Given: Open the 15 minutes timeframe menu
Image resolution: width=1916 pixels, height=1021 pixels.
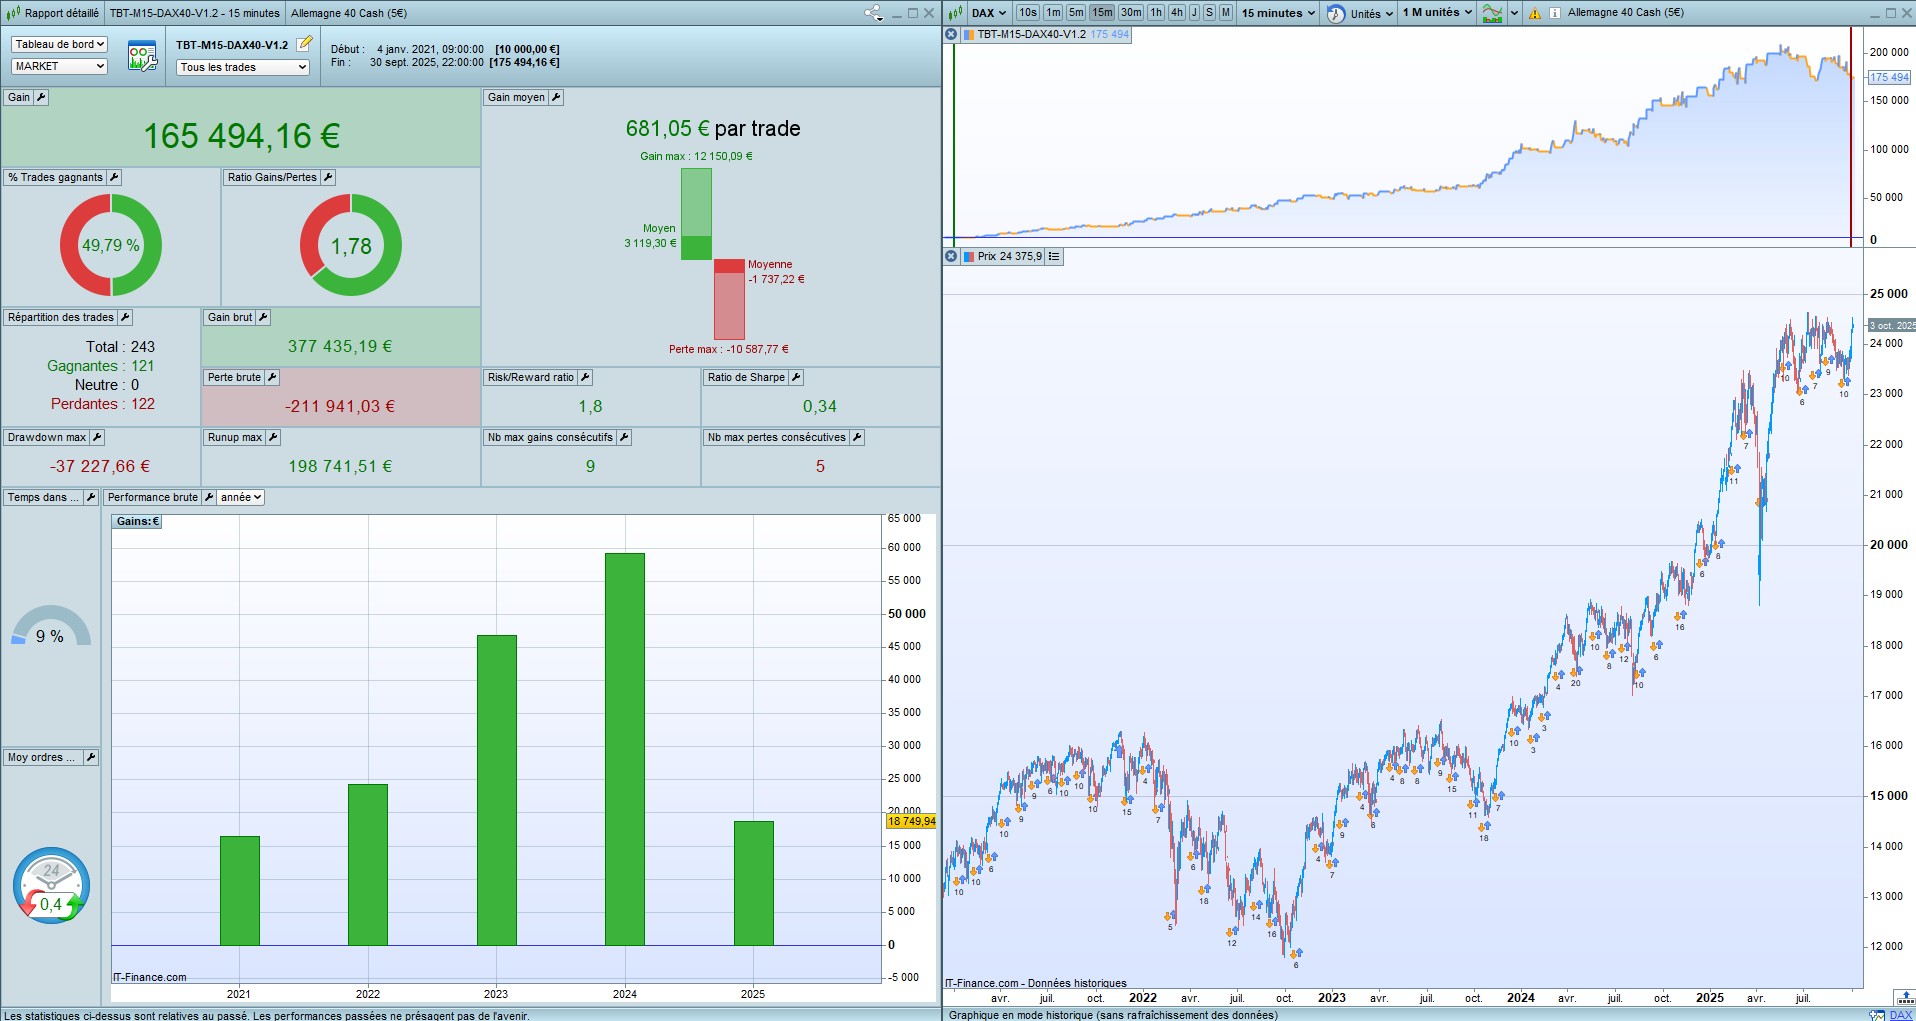Looking at the screenshot, I should pos(1278,13).
